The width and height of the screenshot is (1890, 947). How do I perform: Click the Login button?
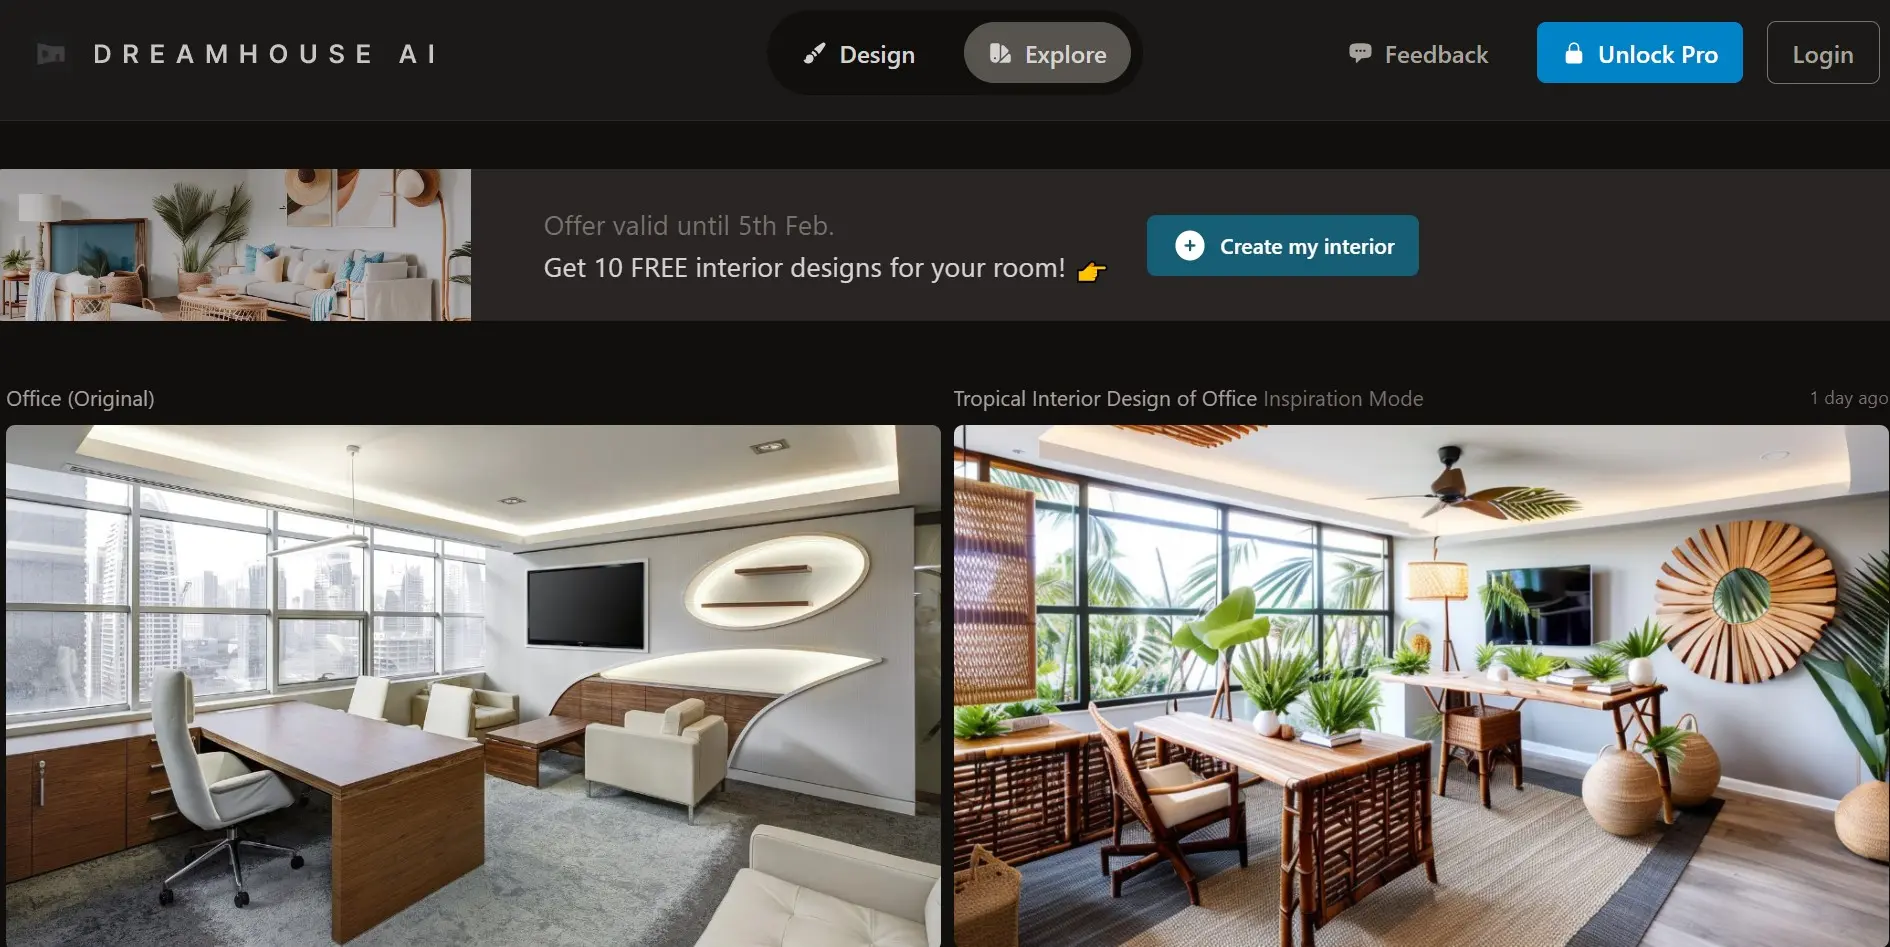click(x=1823, y=53)
